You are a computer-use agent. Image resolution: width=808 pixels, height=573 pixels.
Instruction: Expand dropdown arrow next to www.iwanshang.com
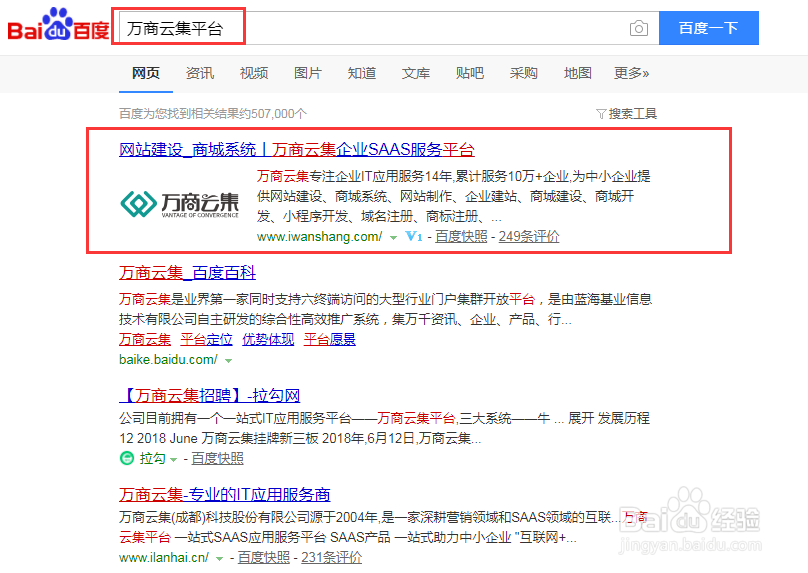tap(393, 238)
